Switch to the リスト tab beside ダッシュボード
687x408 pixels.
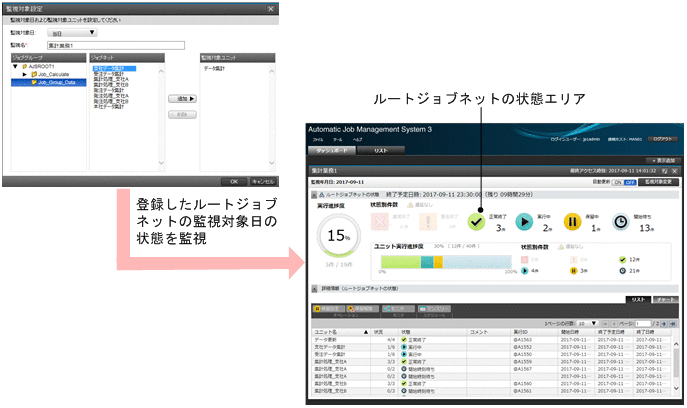(381, 150)
